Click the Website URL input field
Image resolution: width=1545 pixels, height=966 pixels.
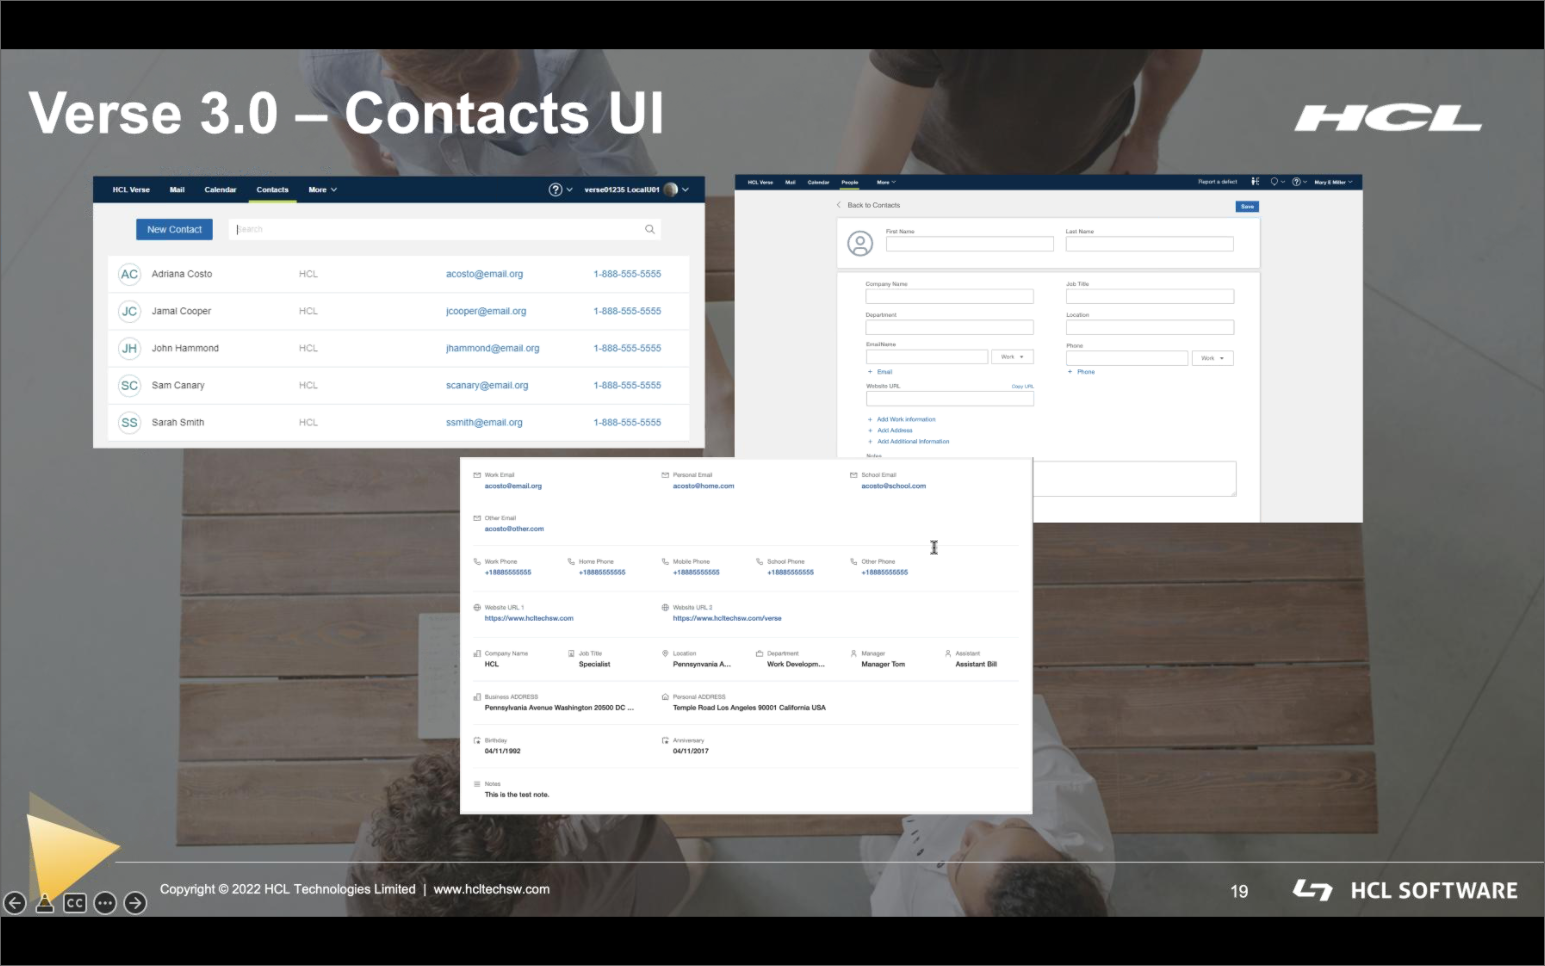coord(949,399)
